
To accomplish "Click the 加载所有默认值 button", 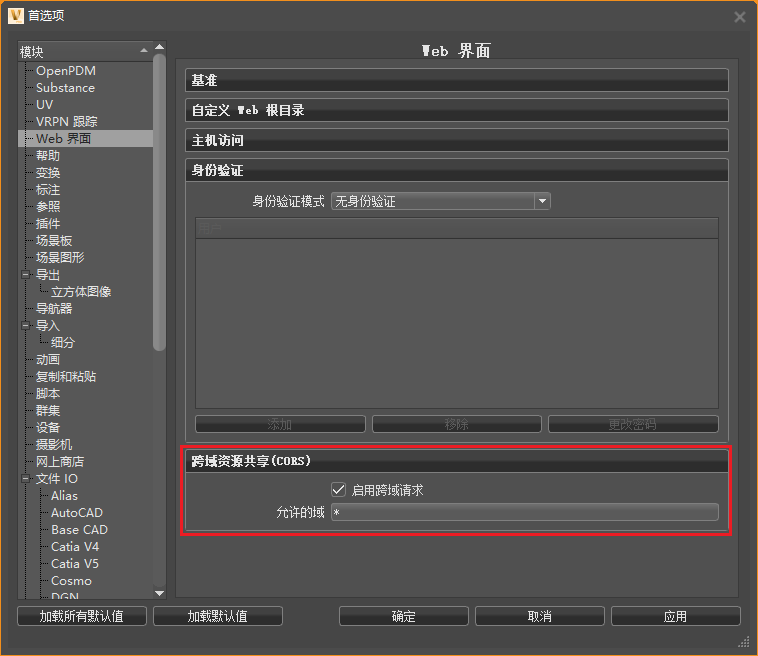I will (x=82, y=616).
